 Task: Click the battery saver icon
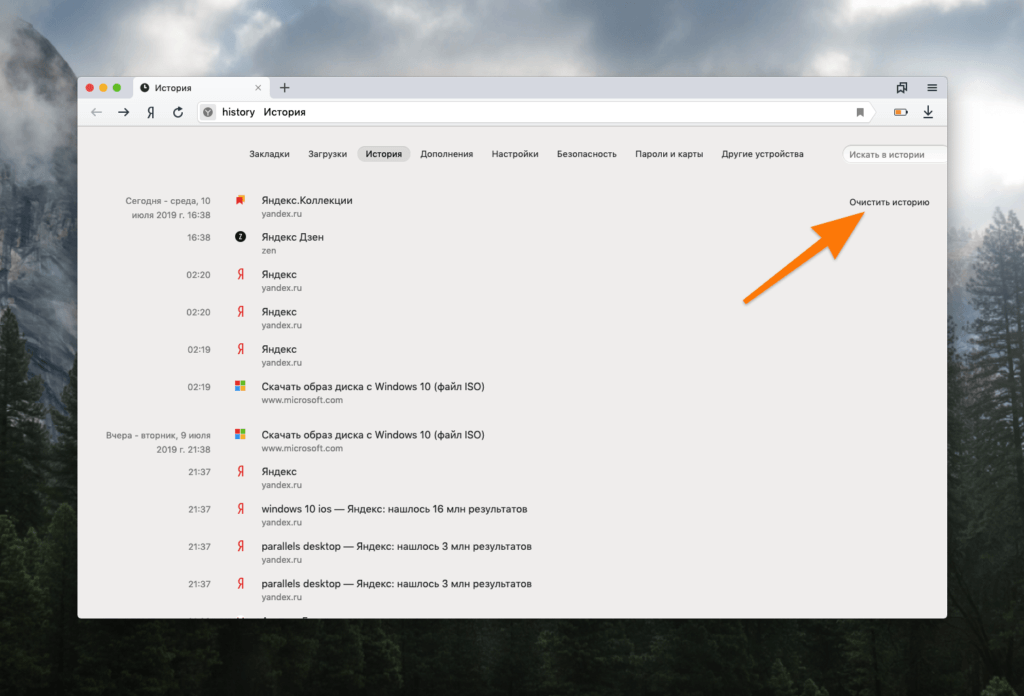tap(900, 112)
